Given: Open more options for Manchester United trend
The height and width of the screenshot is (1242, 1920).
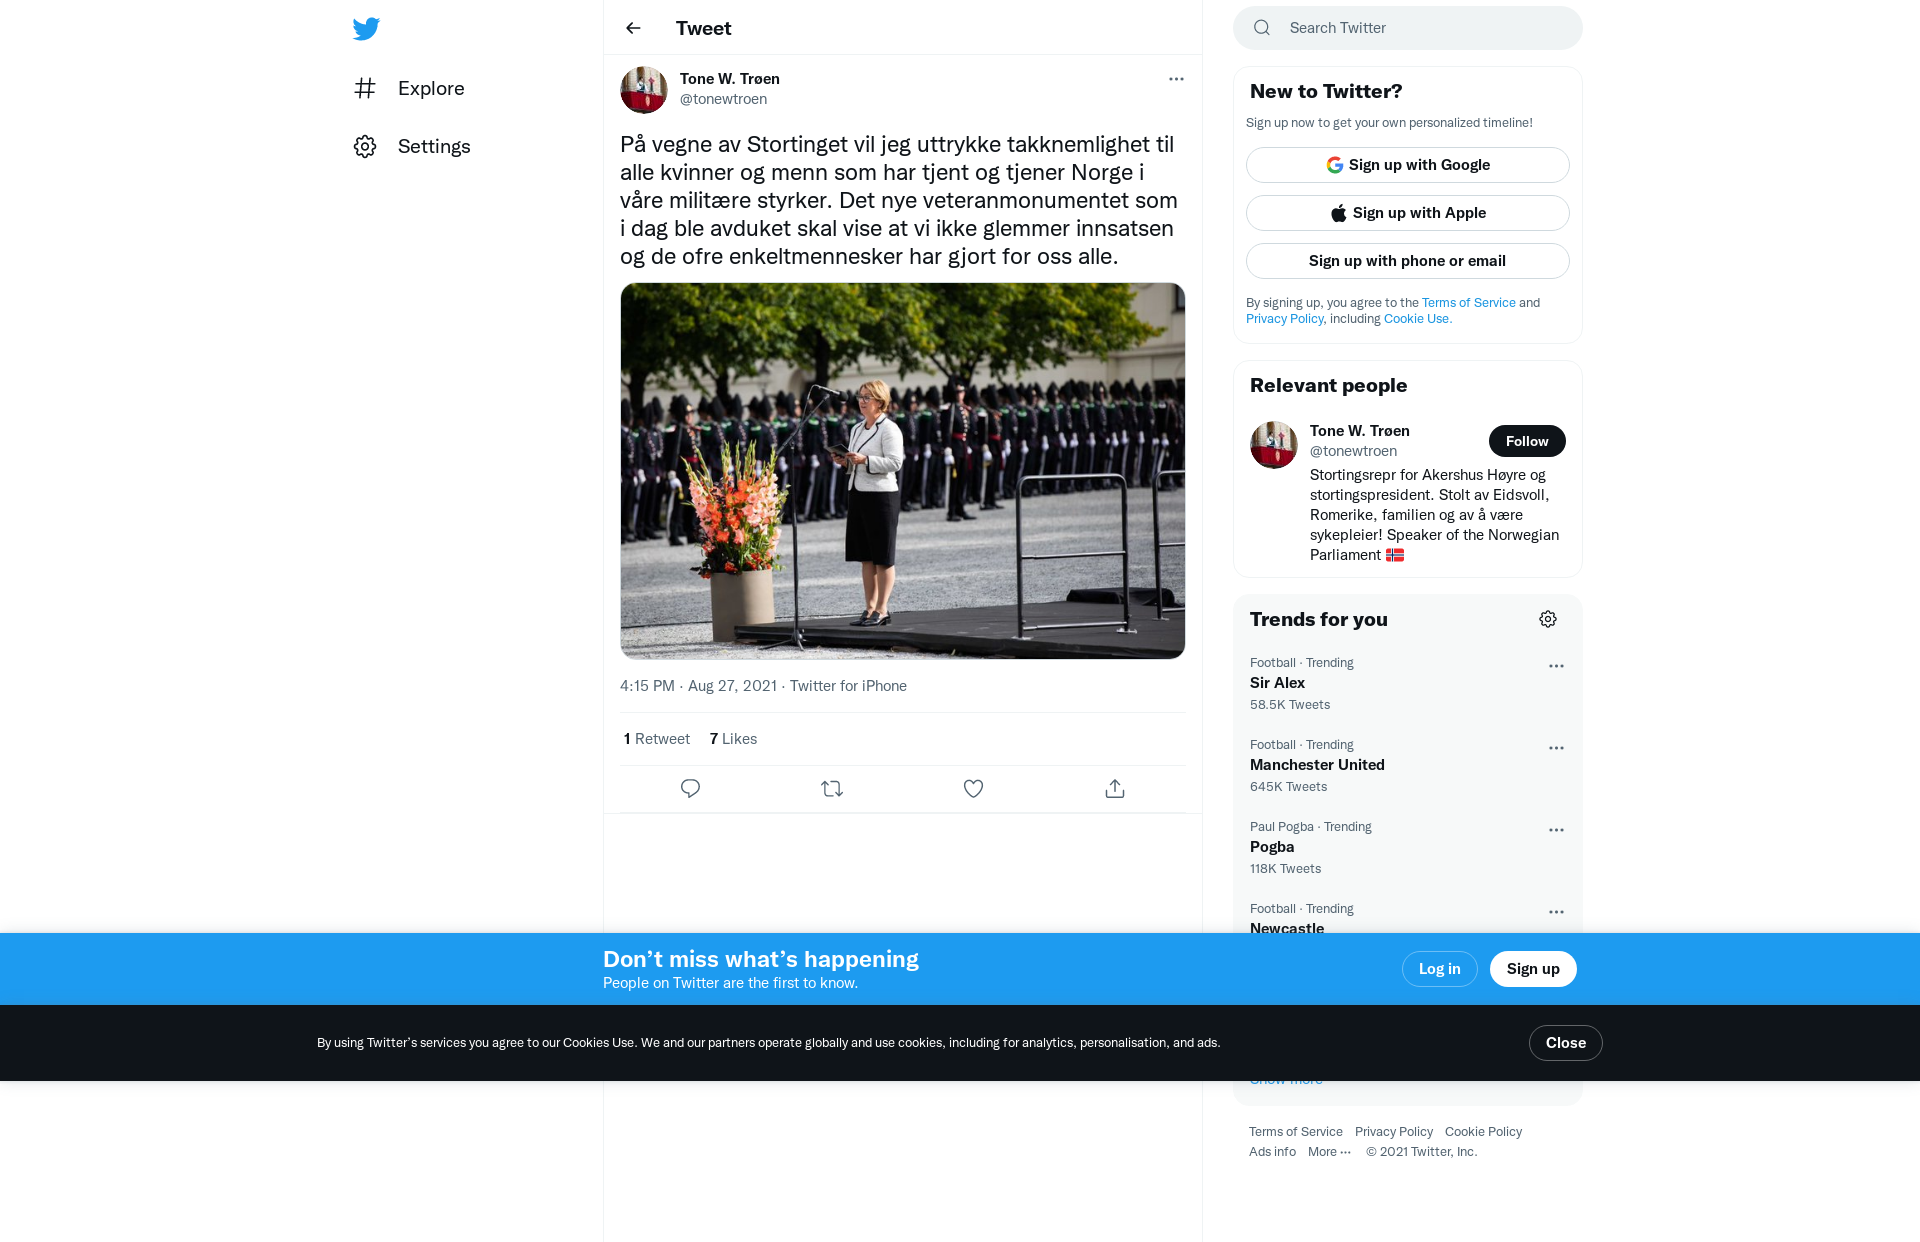Looking at the screenshot, I should tap(1556, 748).
